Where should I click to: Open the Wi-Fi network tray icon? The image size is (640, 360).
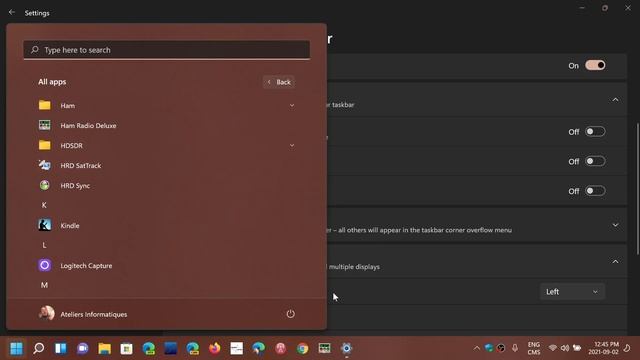click(553, 348)
